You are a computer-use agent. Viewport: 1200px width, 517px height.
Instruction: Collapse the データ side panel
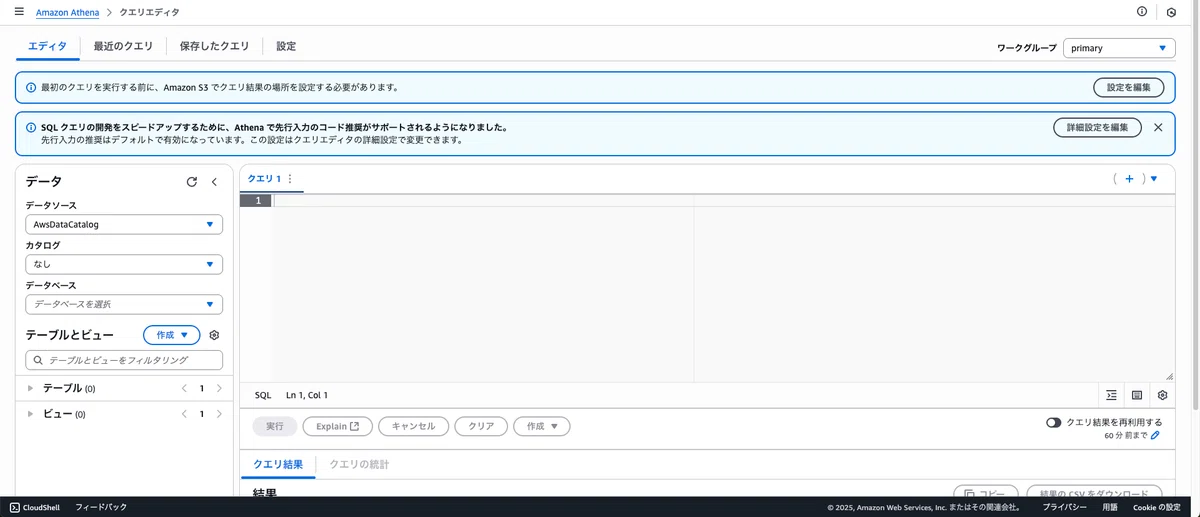(x=214, y=182)
